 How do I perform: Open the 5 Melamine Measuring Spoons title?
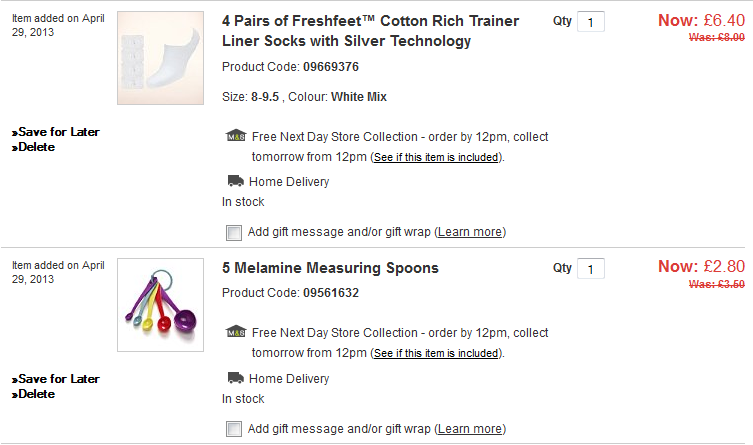pyautogui.click(x=330, y=268)
